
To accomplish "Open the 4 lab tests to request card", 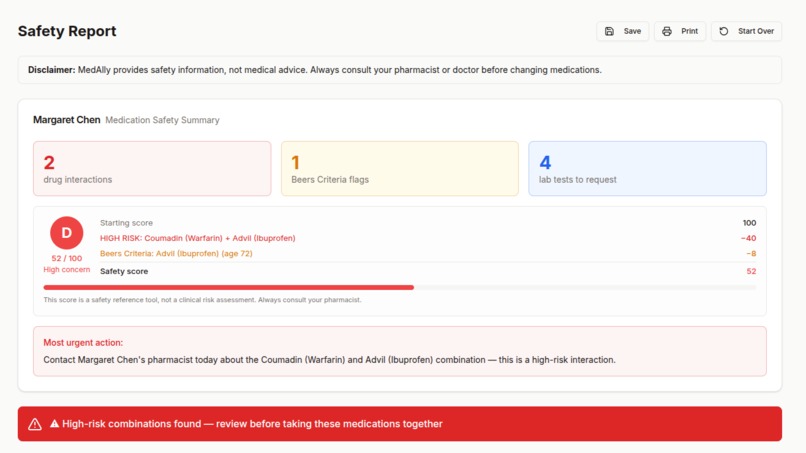I will click(x=648, y=169).
